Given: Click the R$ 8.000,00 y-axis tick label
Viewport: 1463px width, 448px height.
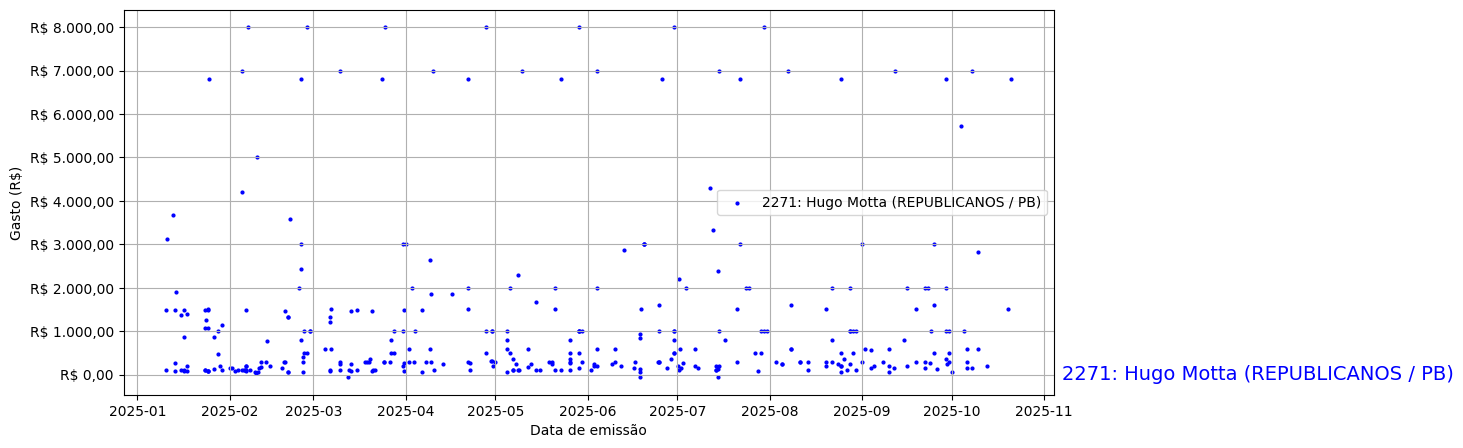Looking at the screenshot, I should [71, 28].
